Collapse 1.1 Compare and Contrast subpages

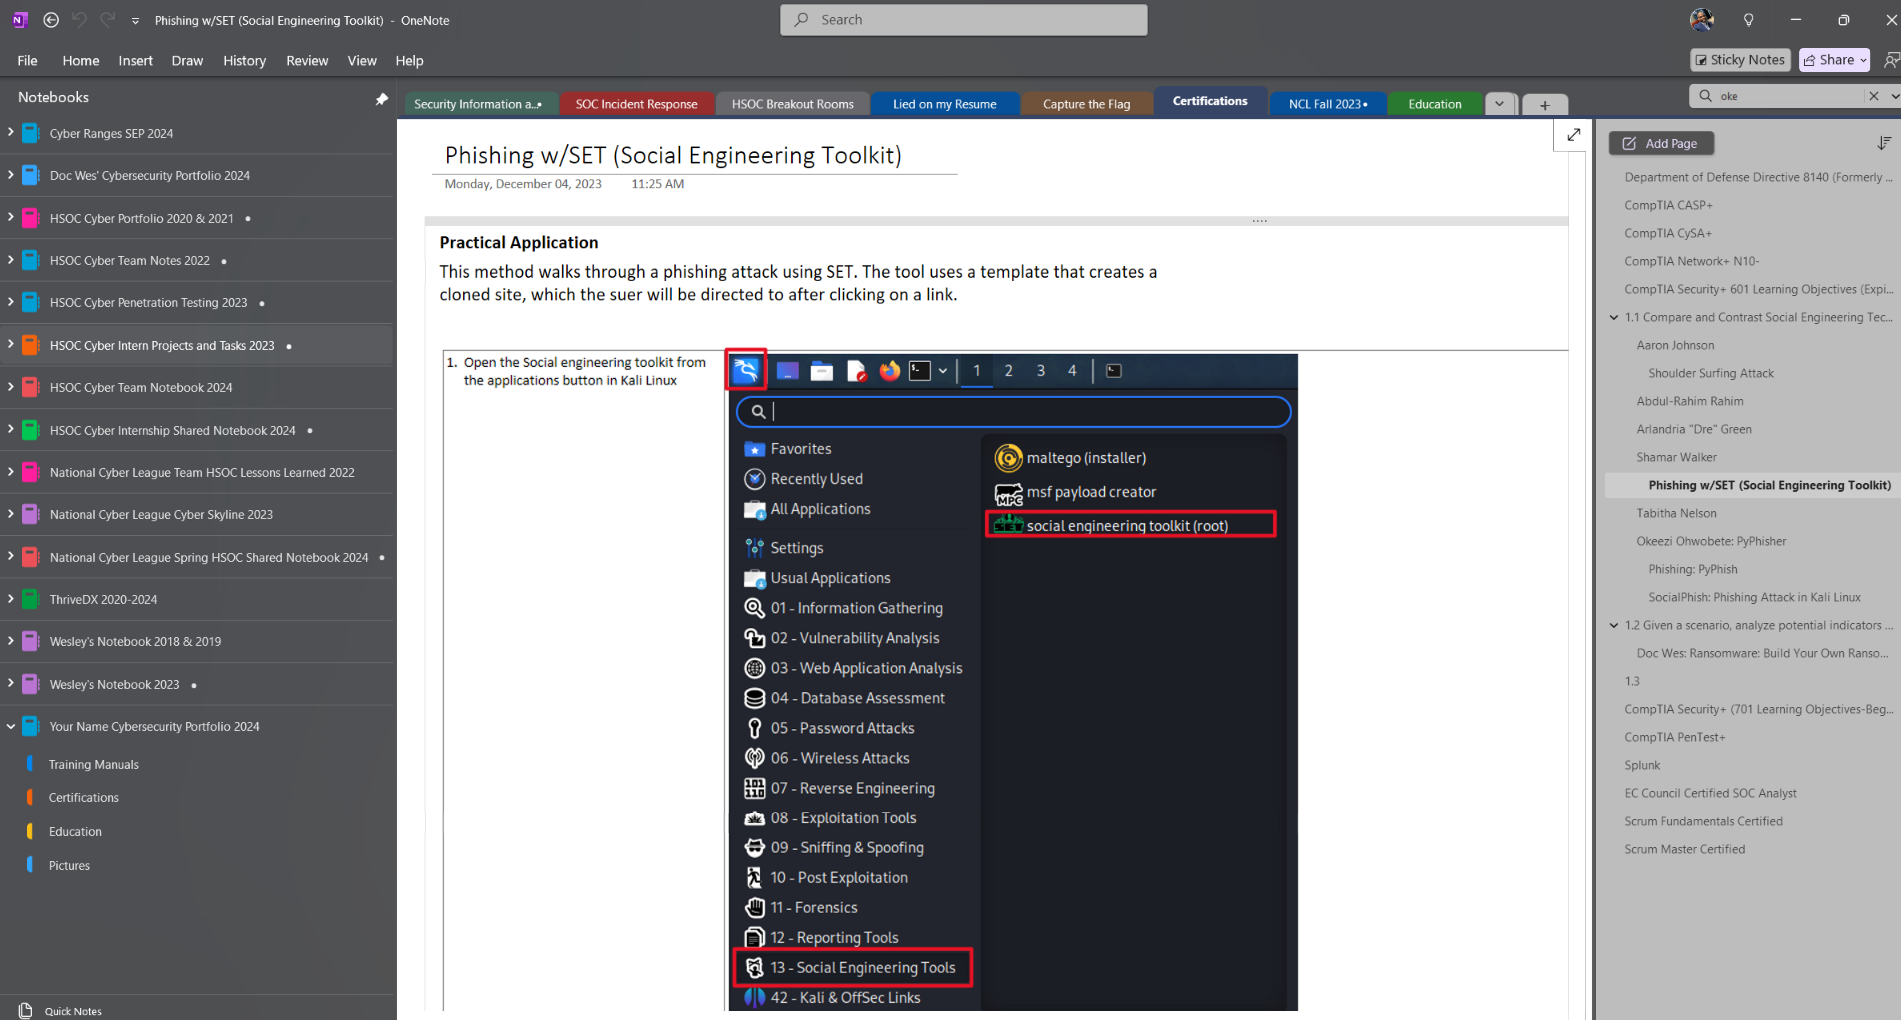(1614, 317)
